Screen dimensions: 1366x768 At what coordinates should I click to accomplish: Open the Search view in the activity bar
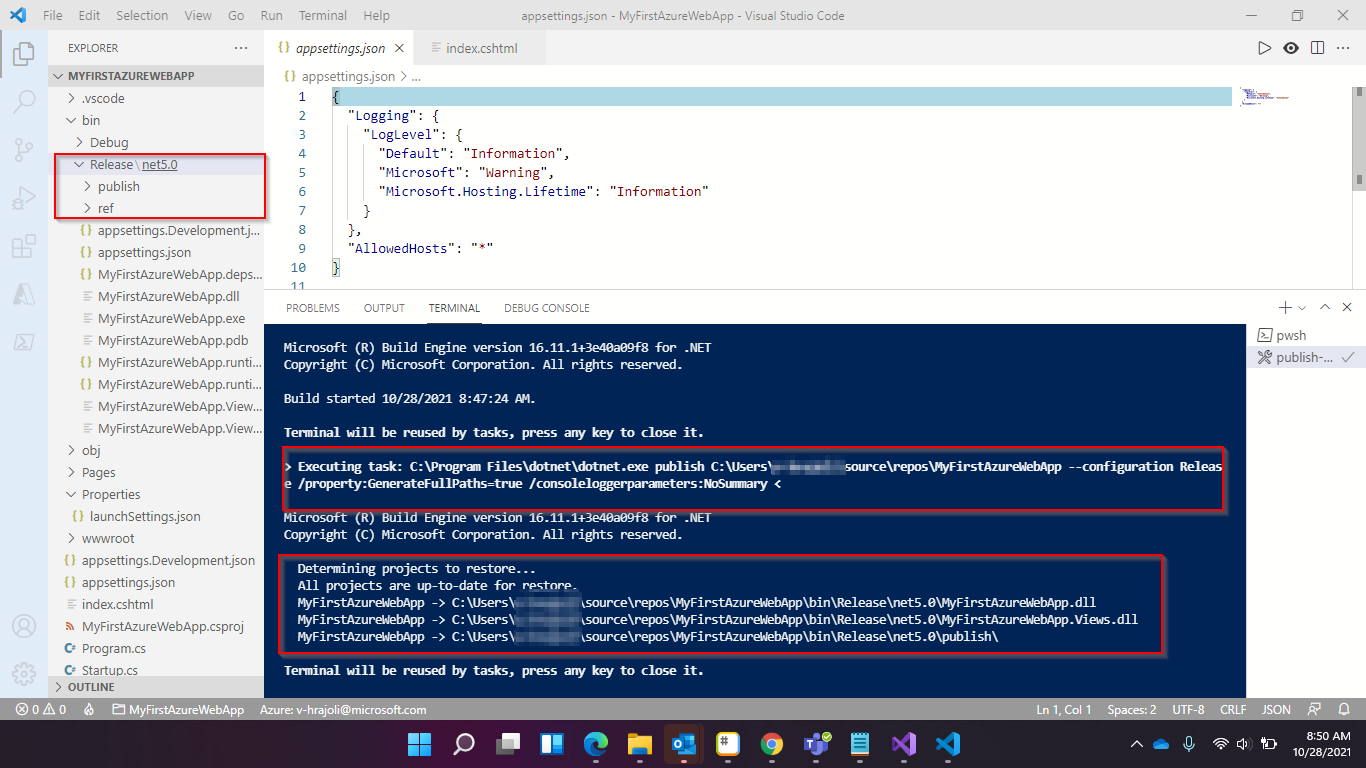23,101
